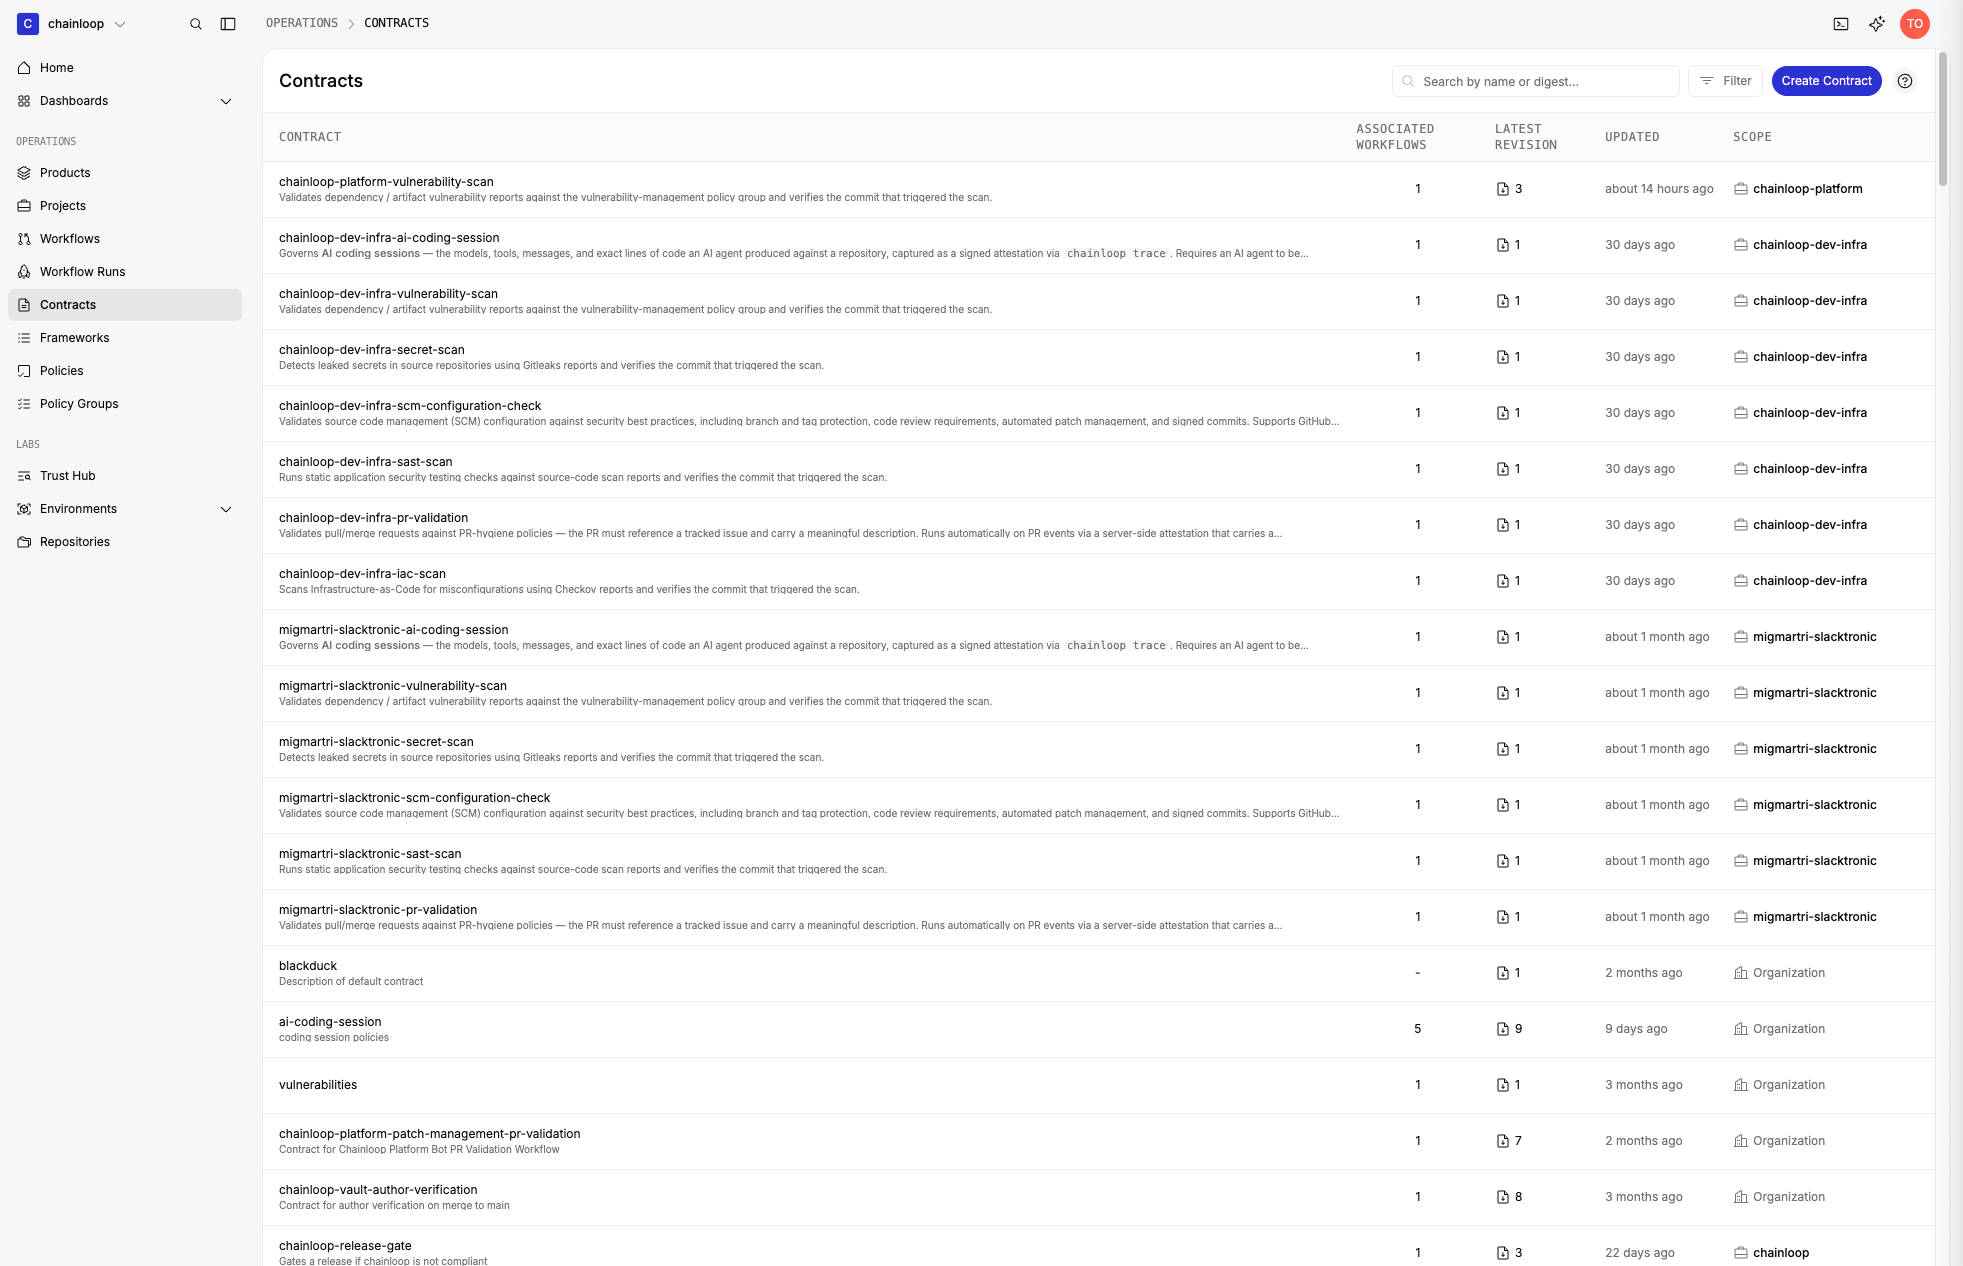1963x1266 pixels.
Task: Open vulnerabilities contract row
Action: 1098,1086
